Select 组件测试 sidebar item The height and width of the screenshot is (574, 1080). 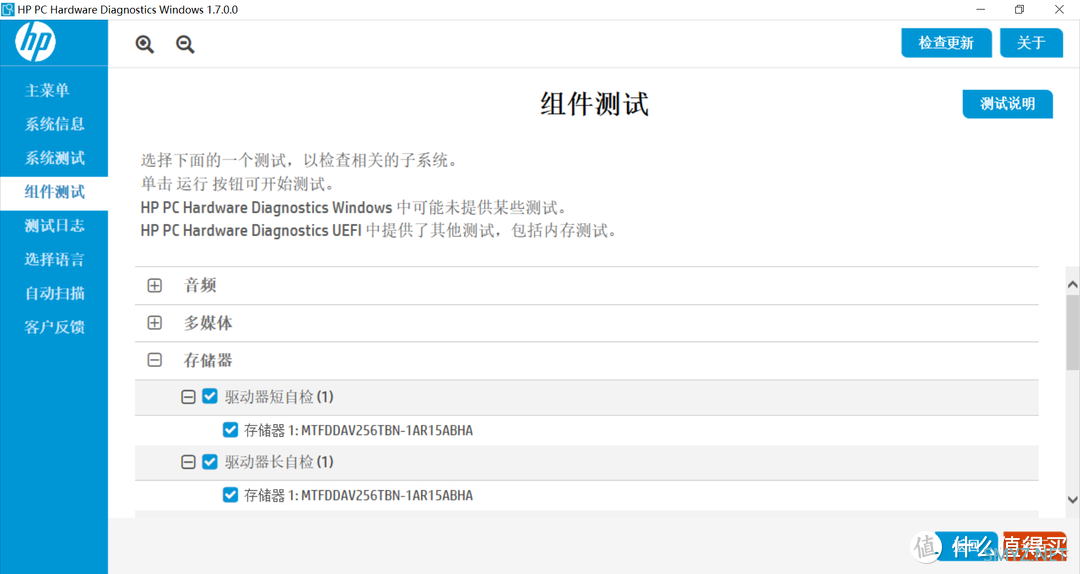pos(54,192)
